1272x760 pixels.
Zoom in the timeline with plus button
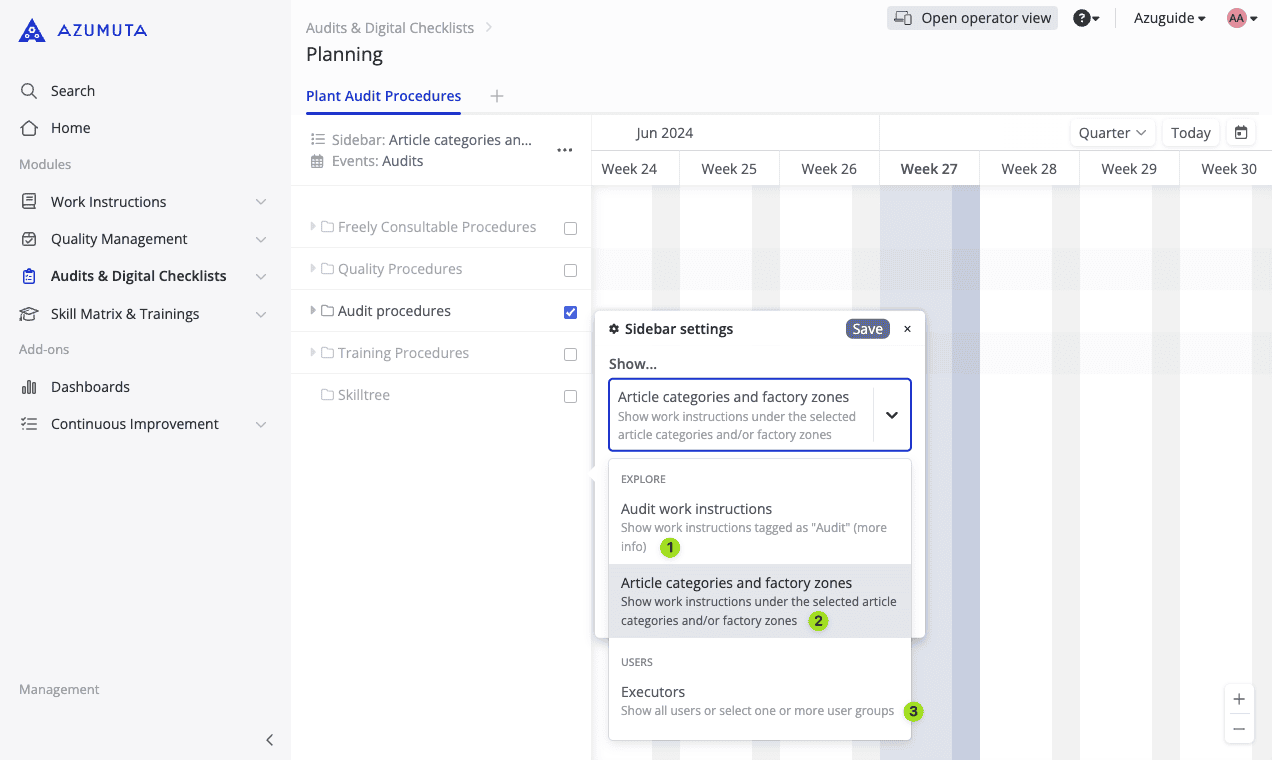click(1239, 699)
